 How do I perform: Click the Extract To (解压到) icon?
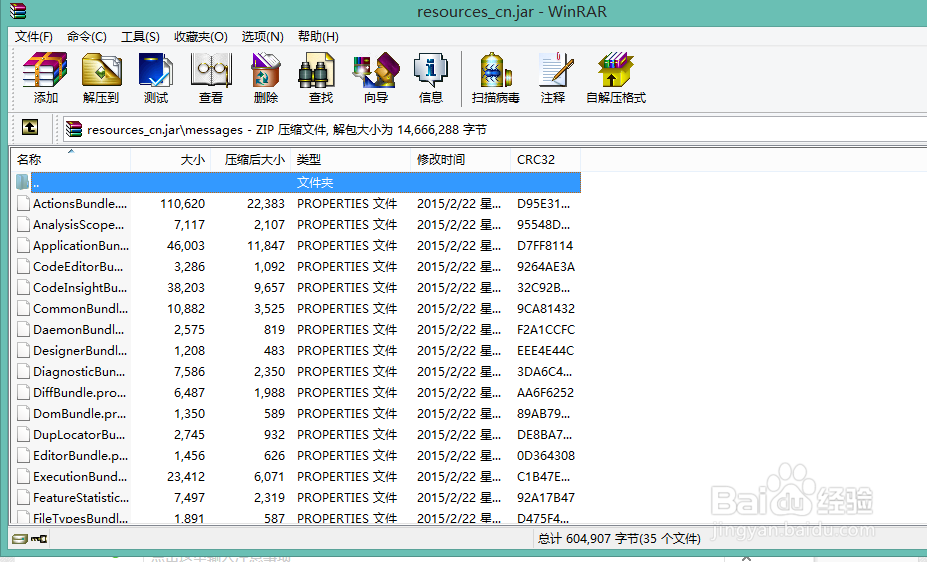pos(101,77)
